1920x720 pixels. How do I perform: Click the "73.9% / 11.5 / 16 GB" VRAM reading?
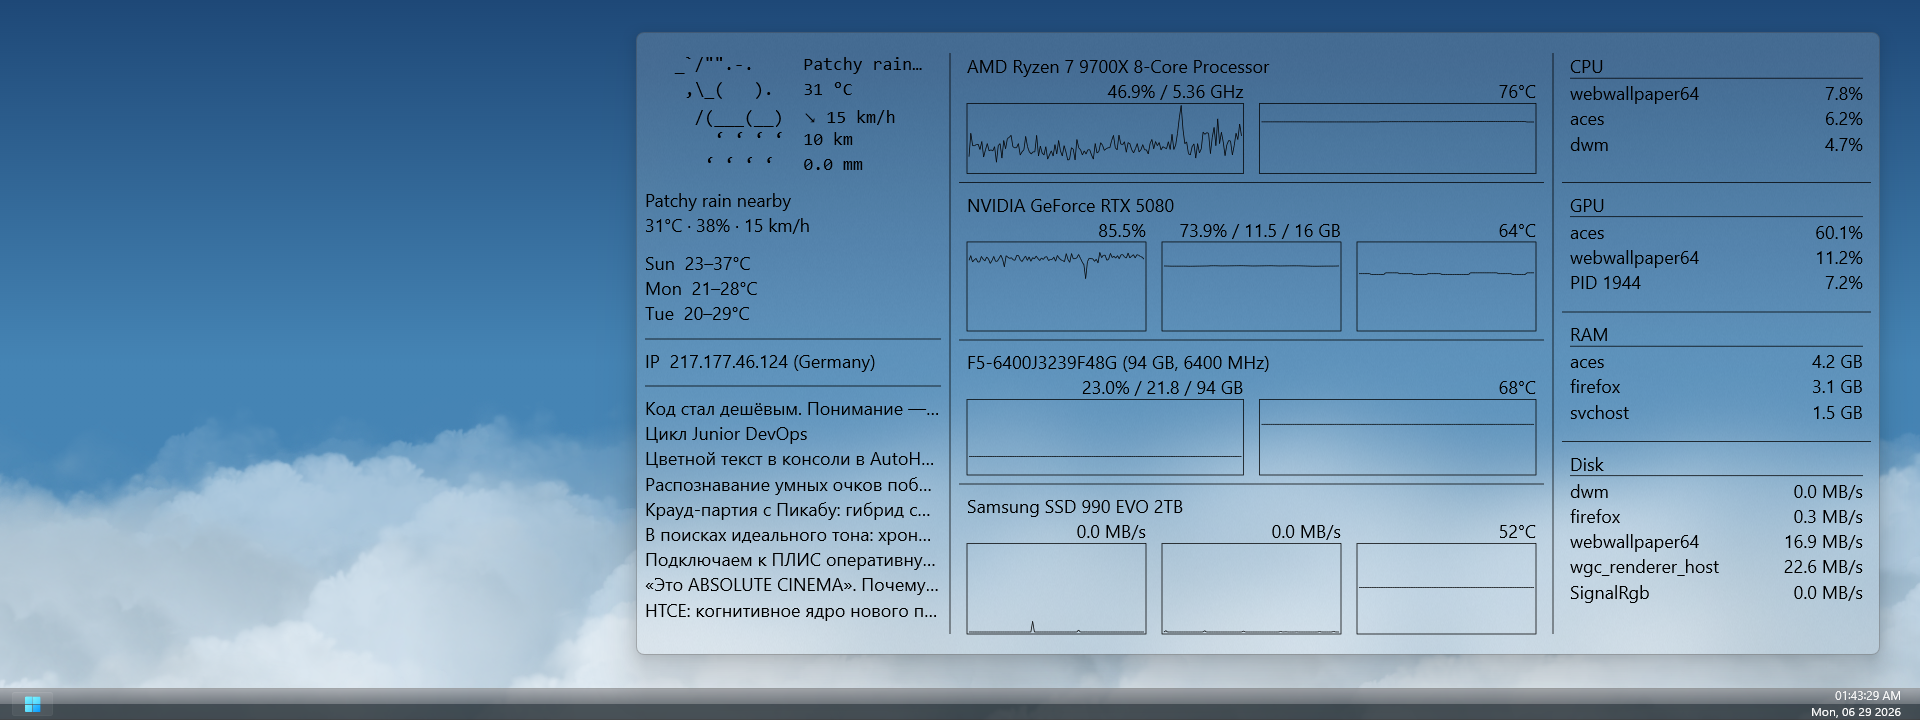coord(1260,231)
